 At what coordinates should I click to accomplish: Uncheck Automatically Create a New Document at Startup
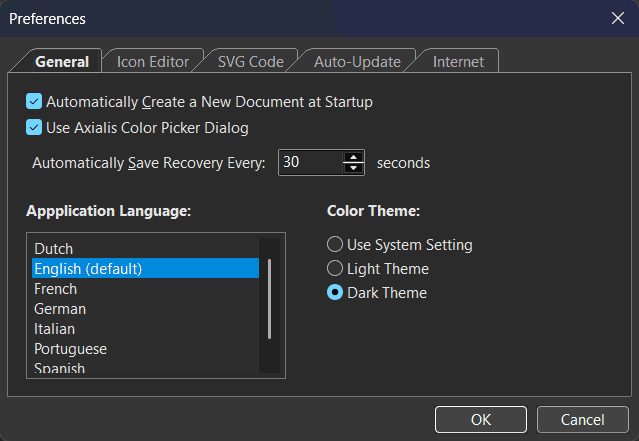35,102
